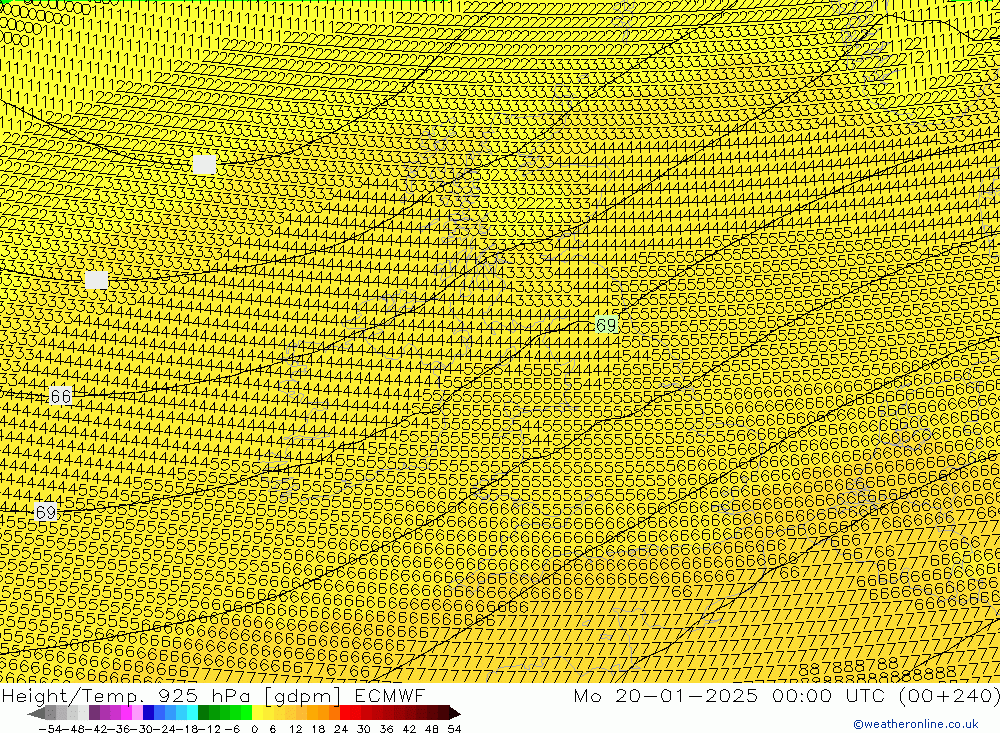Click the grey left arrow end of color scale
The image size is (1000, 733).
click(x=36, y=713)
